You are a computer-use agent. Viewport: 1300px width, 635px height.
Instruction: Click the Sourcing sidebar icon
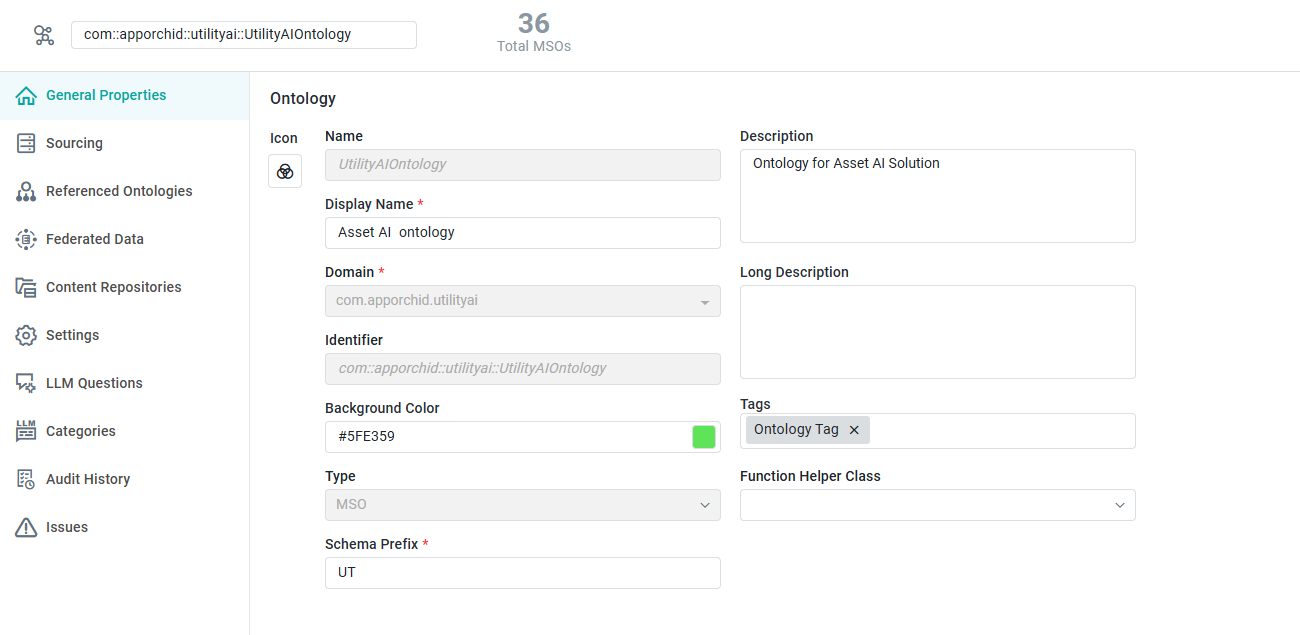26,143
